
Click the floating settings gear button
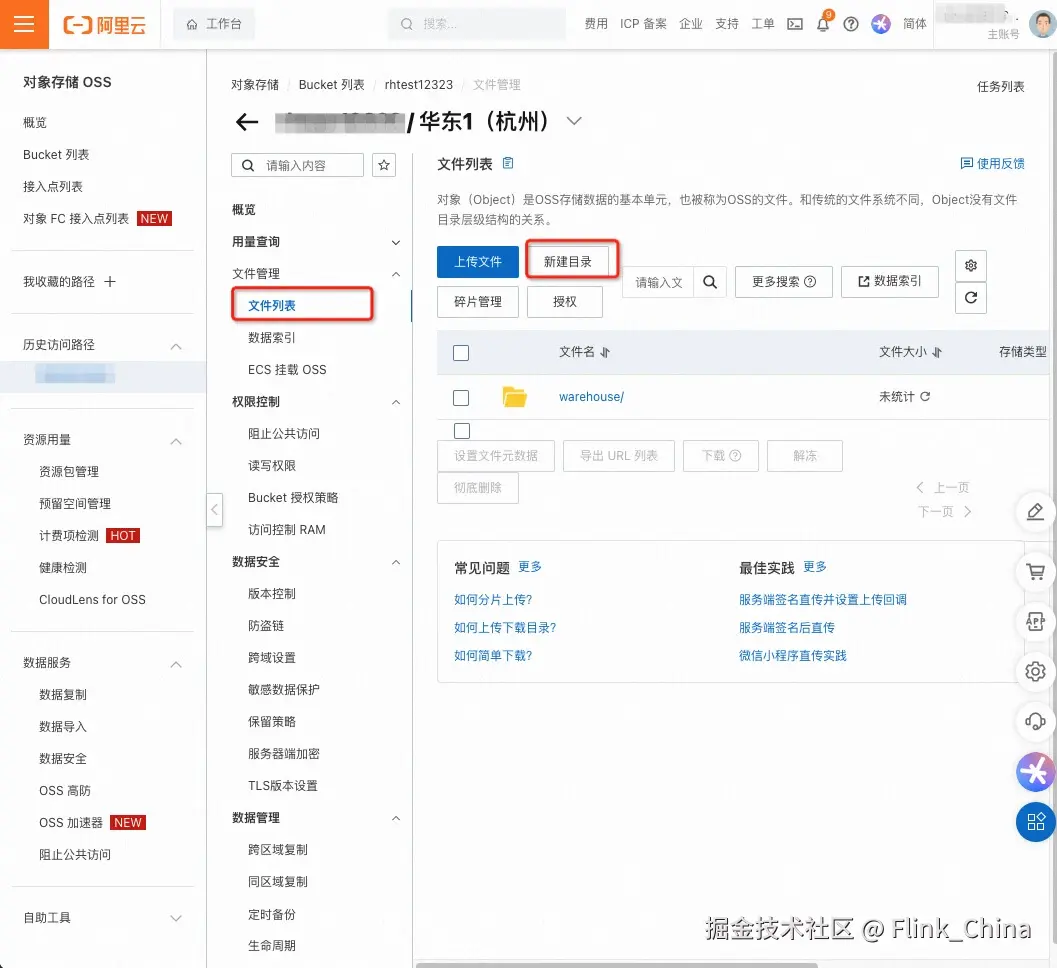click(1035, 671)
